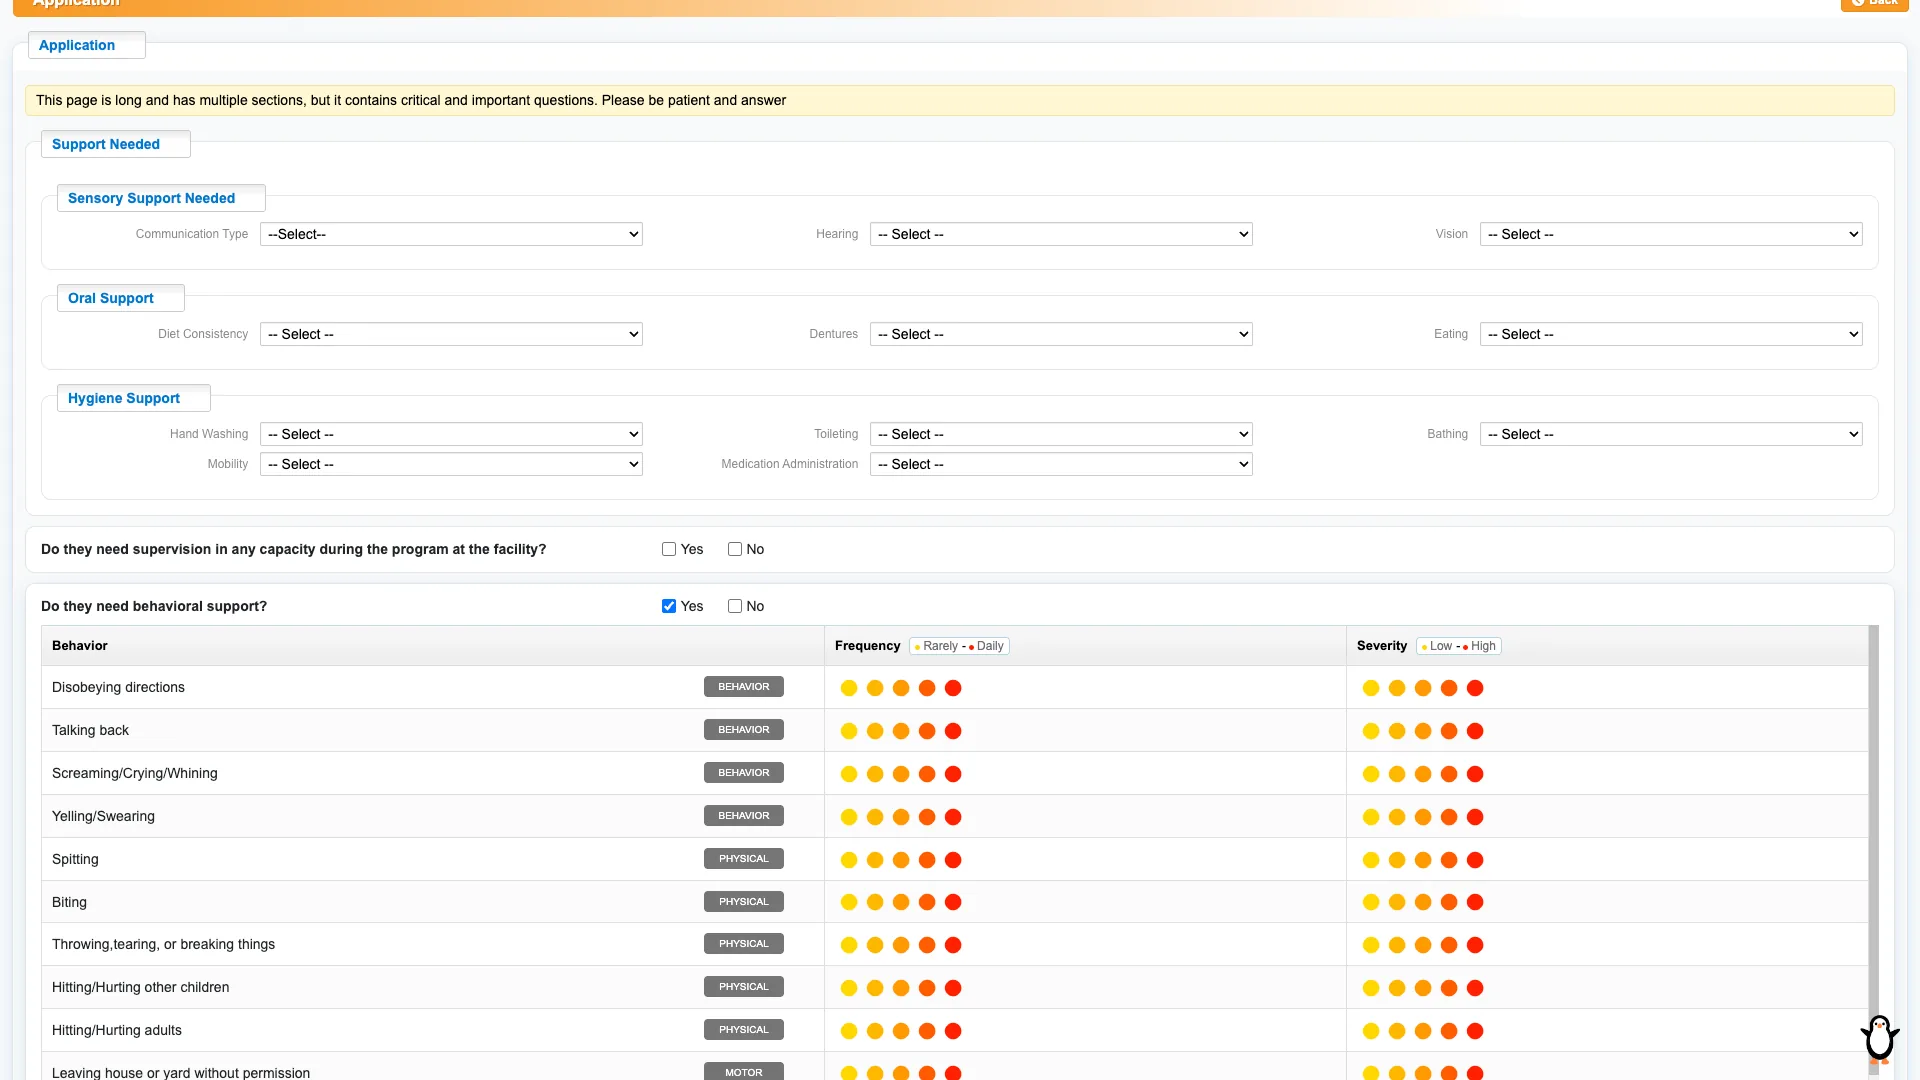Click PHYSICAL tag for Biting
Screen dimensions: 1920x1080
click(x=744, y=902)
